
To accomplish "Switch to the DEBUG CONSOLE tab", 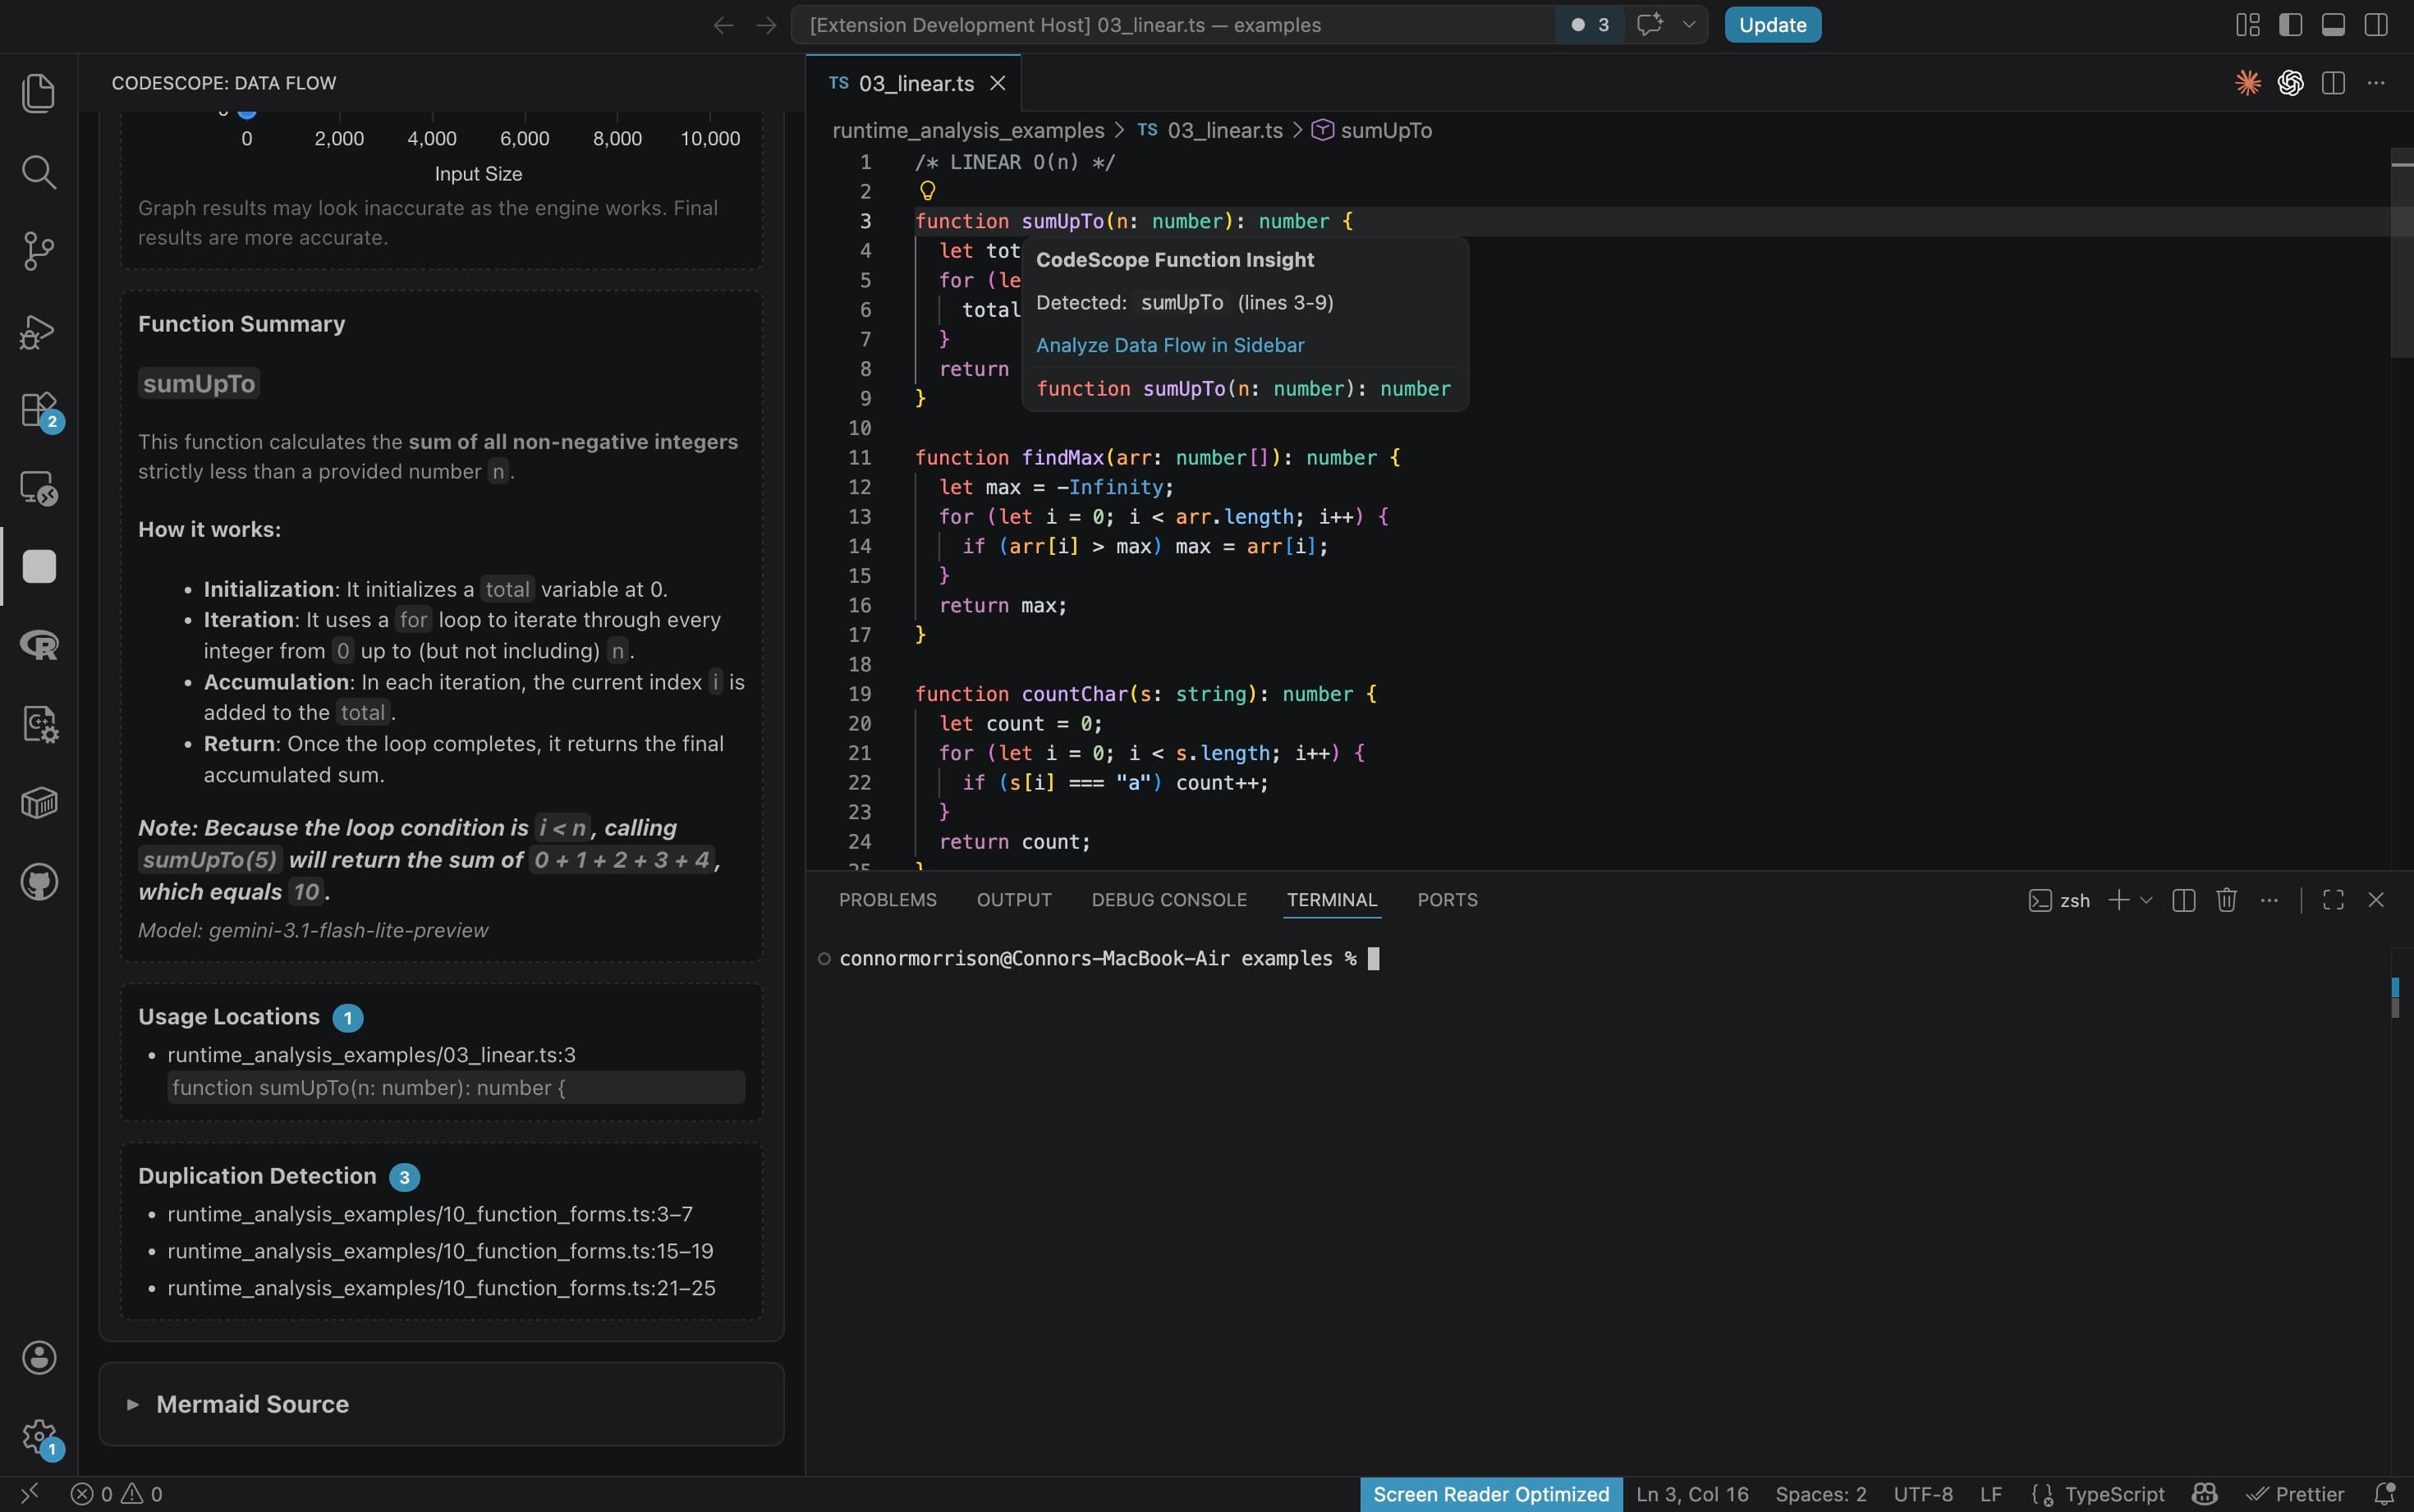I will tap(1169, 900).
